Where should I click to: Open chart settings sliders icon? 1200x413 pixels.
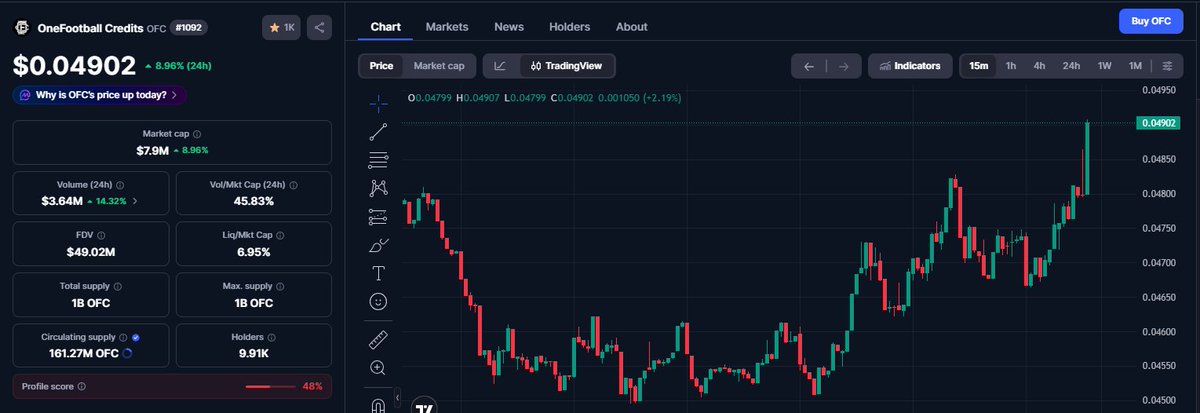click(x=1167, y=66)
